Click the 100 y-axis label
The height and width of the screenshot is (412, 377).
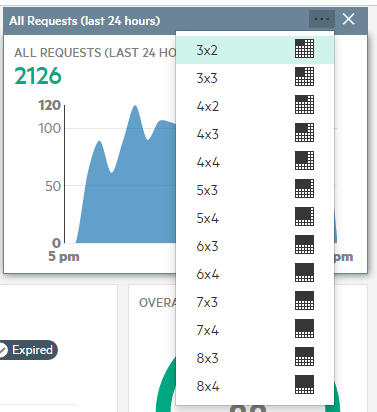point(50,128)
